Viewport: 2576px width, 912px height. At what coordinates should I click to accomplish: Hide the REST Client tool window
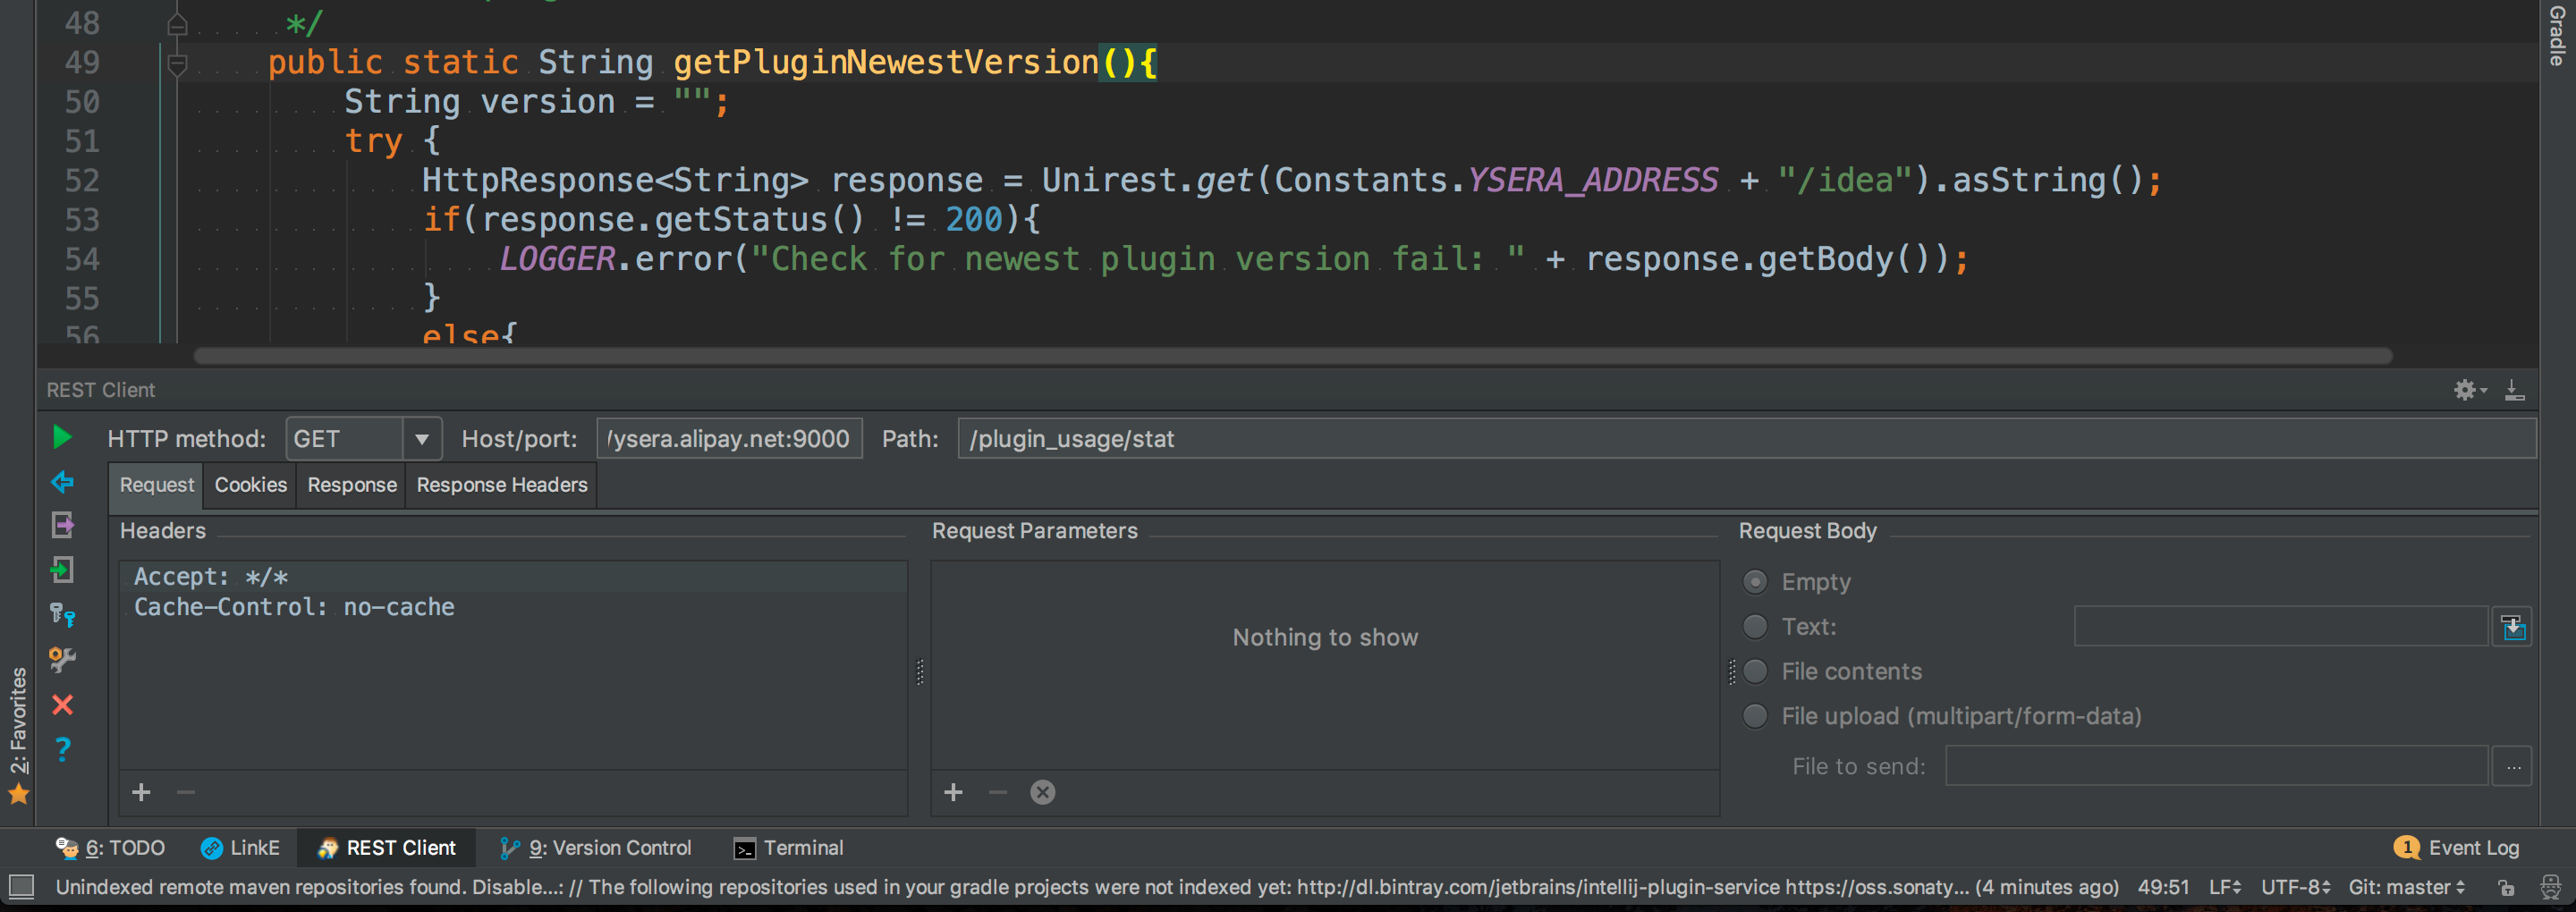click(2514, 390)
